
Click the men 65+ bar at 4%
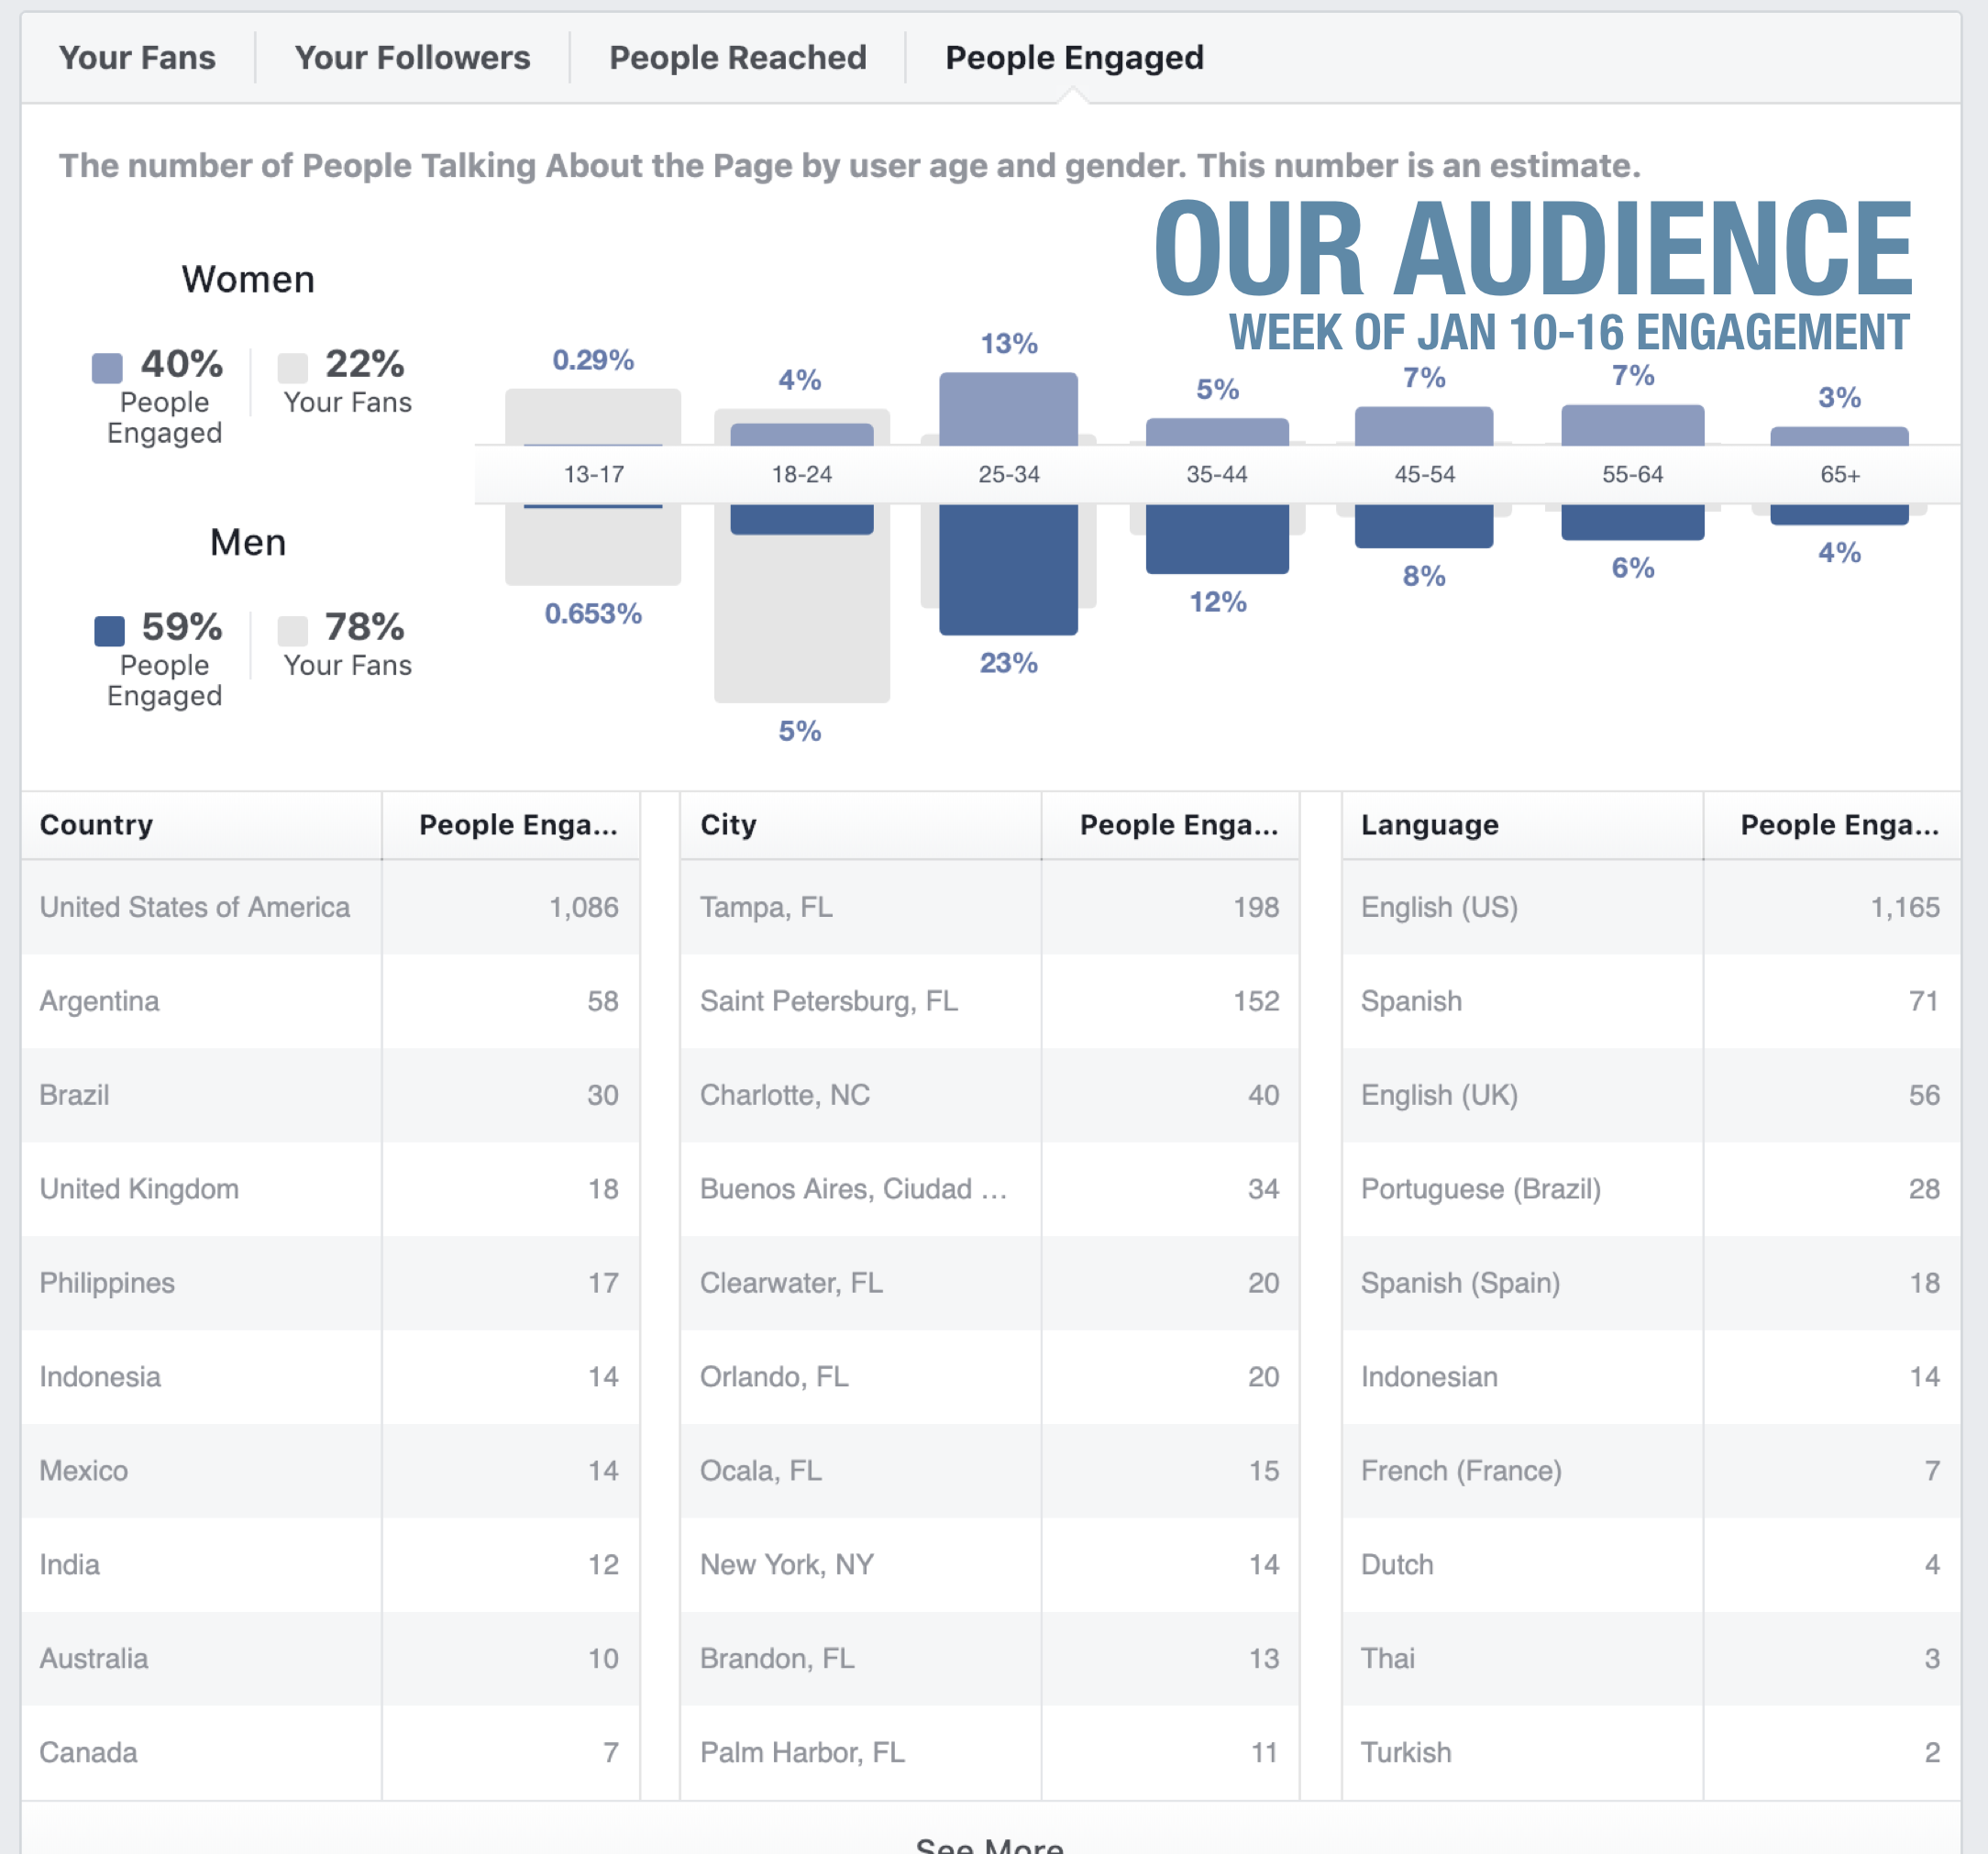[1840, 515]
